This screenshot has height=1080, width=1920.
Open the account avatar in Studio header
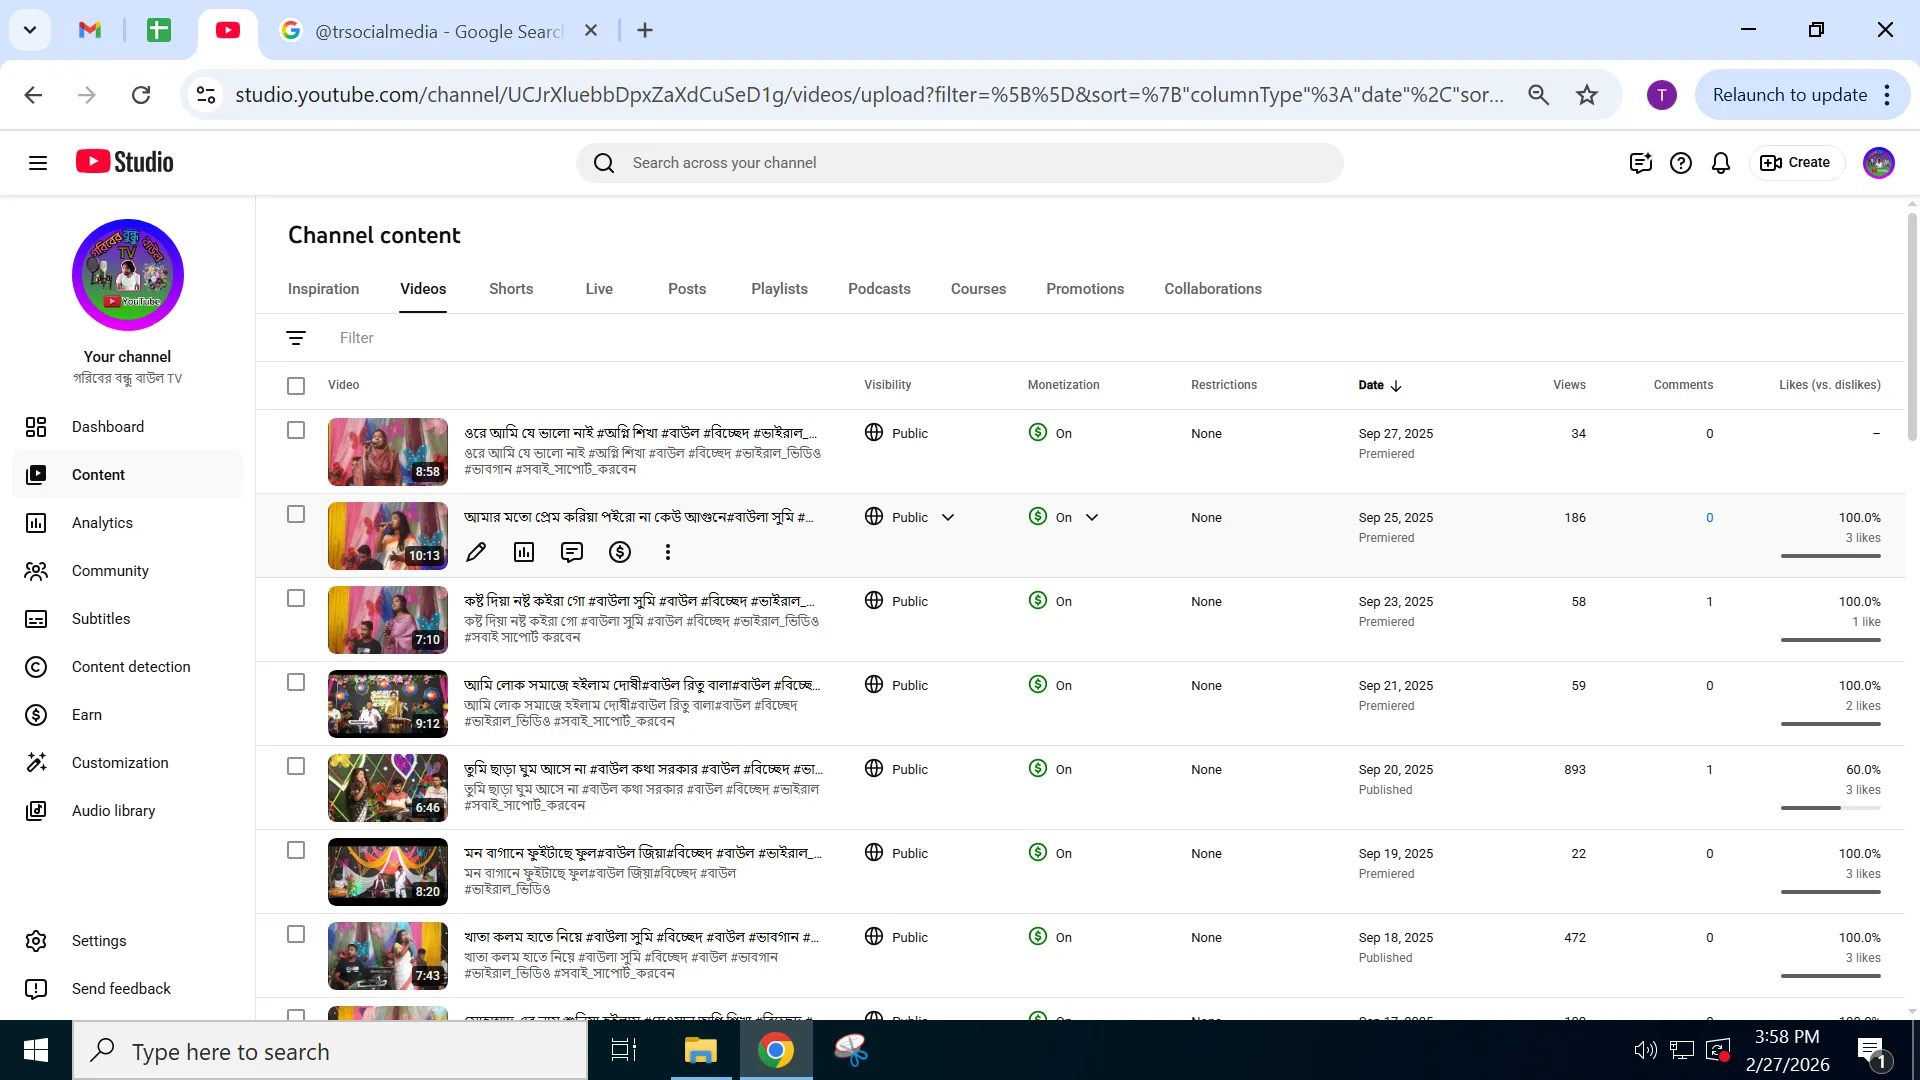point(1879,163)
